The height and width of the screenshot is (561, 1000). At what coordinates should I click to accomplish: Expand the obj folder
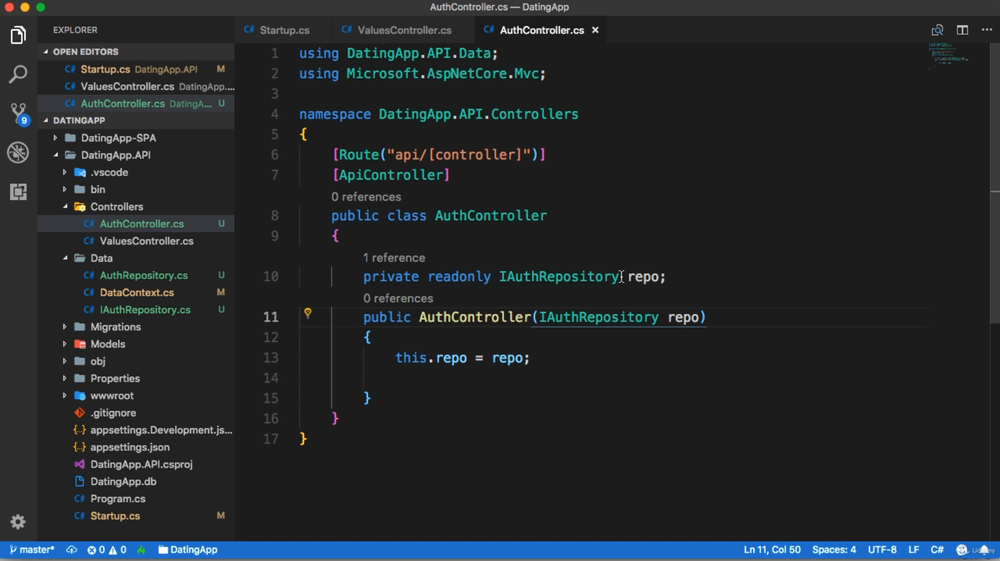pyautogui.click(x=136, y=361)
